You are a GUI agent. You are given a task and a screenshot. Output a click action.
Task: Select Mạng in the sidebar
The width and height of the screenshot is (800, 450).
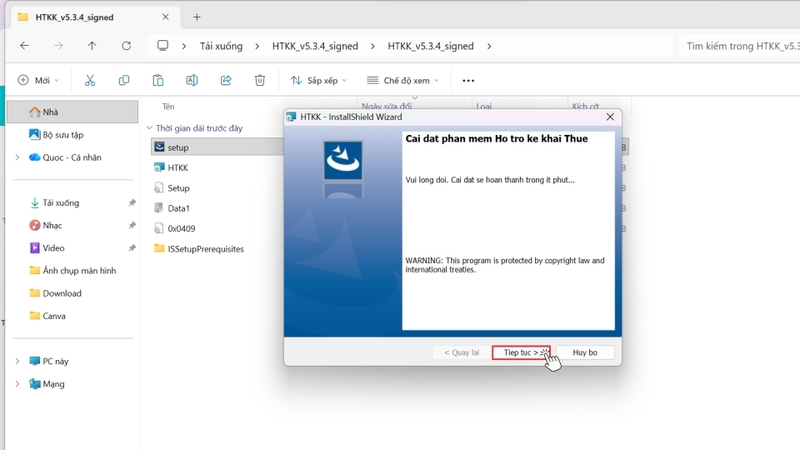(x=53, y=384)
